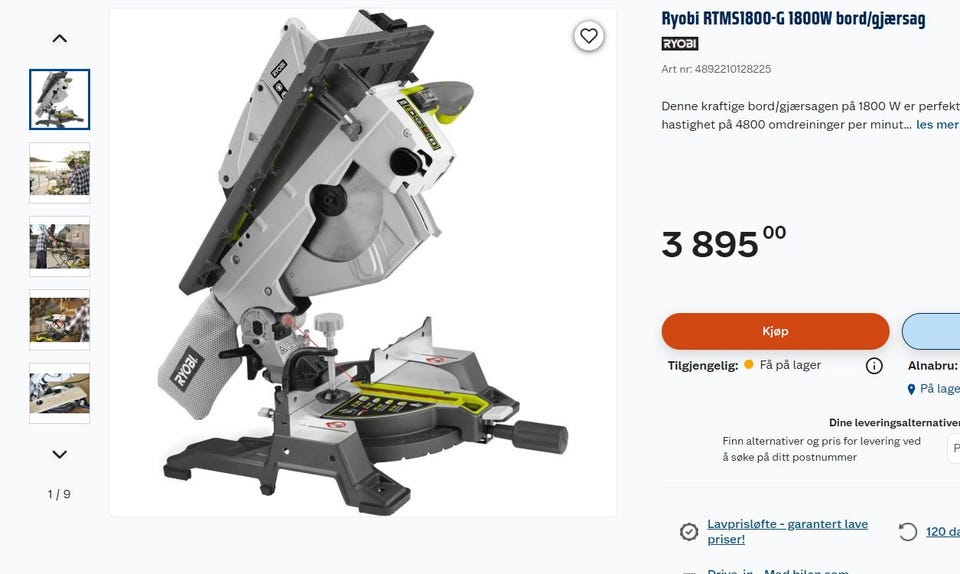
Task: Select first thumbnail of the mitre saw
Action: (59, 99)
